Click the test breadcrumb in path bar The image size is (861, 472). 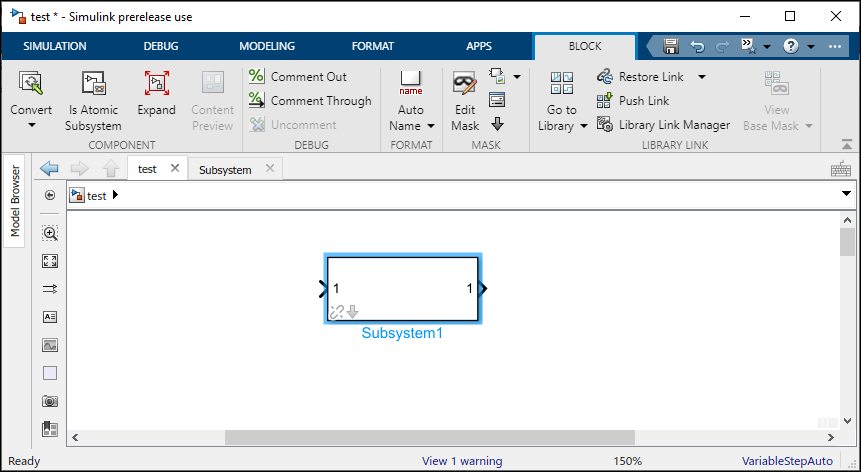(97, 195)
